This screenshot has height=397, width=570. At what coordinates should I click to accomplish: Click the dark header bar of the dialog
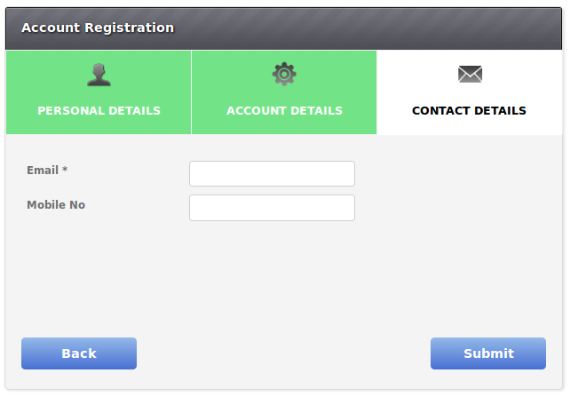(x=284, y=28)
